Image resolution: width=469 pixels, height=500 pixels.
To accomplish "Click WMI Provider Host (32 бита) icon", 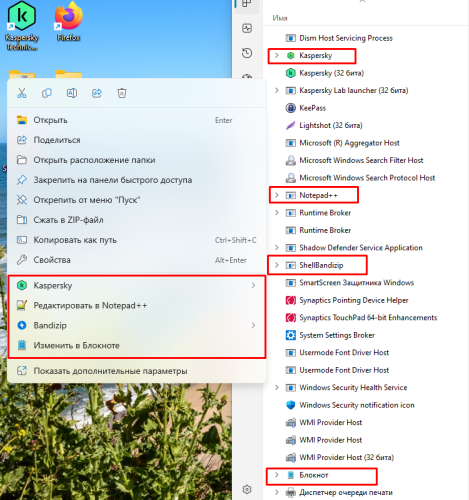I will click(x=291, y=457).
